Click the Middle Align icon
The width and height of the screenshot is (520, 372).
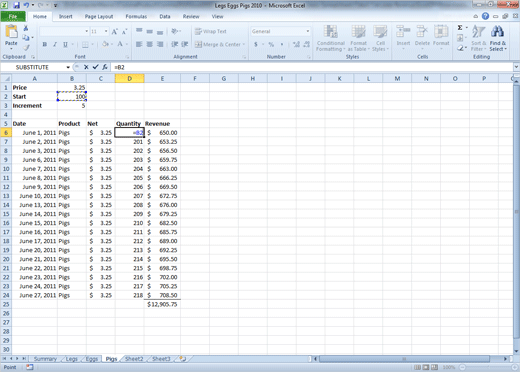tap(150, 31)
